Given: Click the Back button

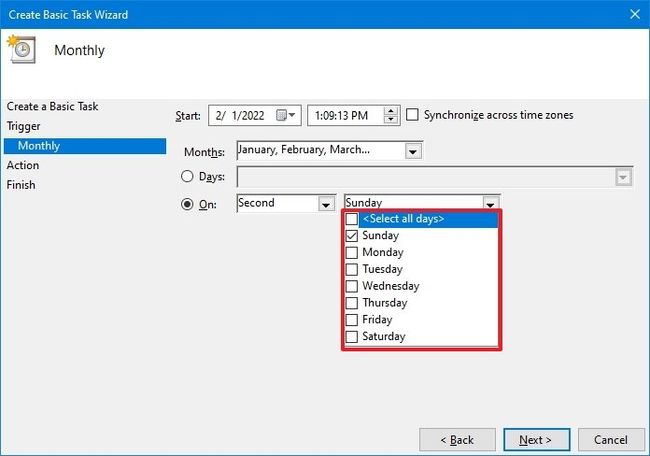Looking at the screenshot, I should click(x=456, y=440).
